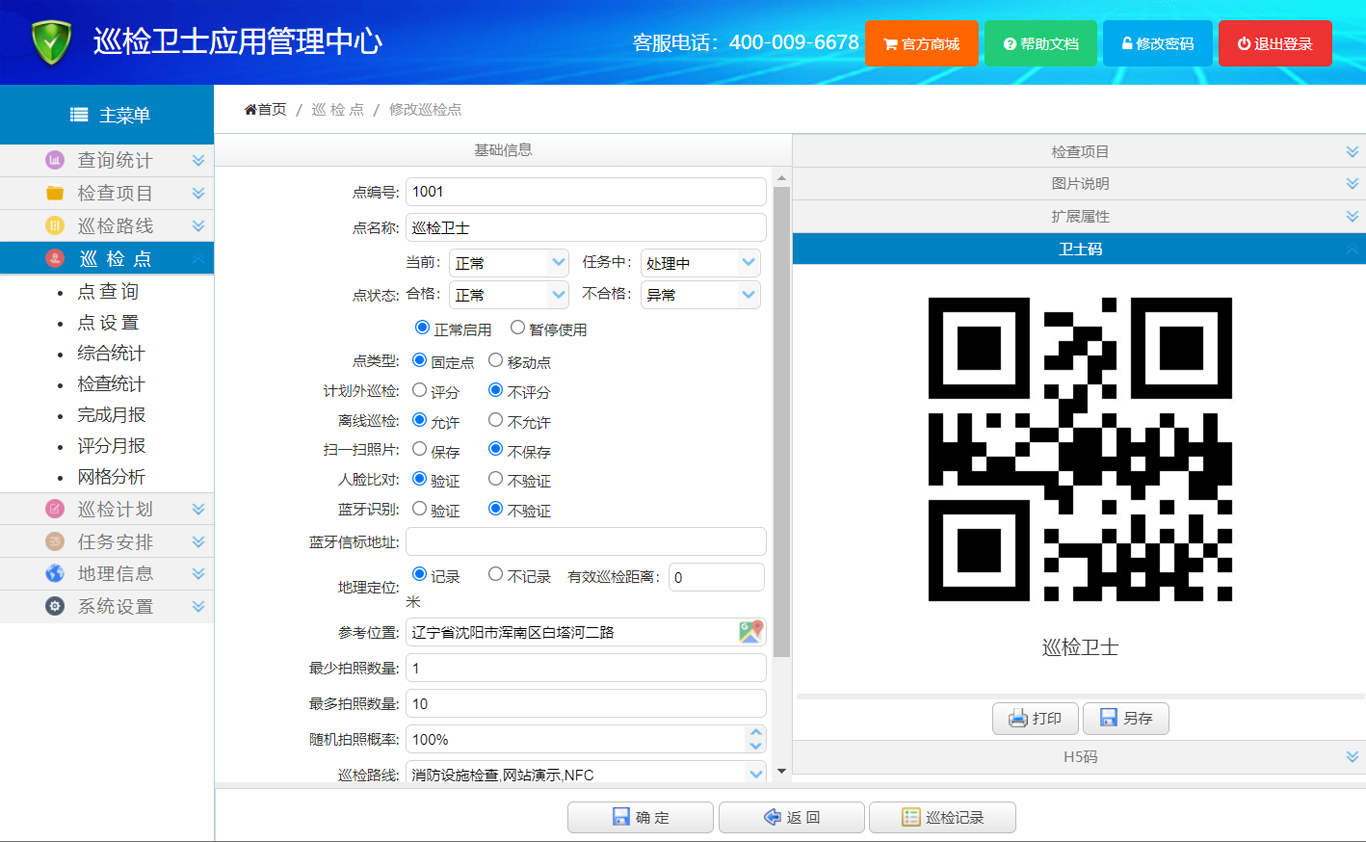Select the 暂停使用 radio button
Viewport: 1366px width, 842px height.
(x=517, y=328)
